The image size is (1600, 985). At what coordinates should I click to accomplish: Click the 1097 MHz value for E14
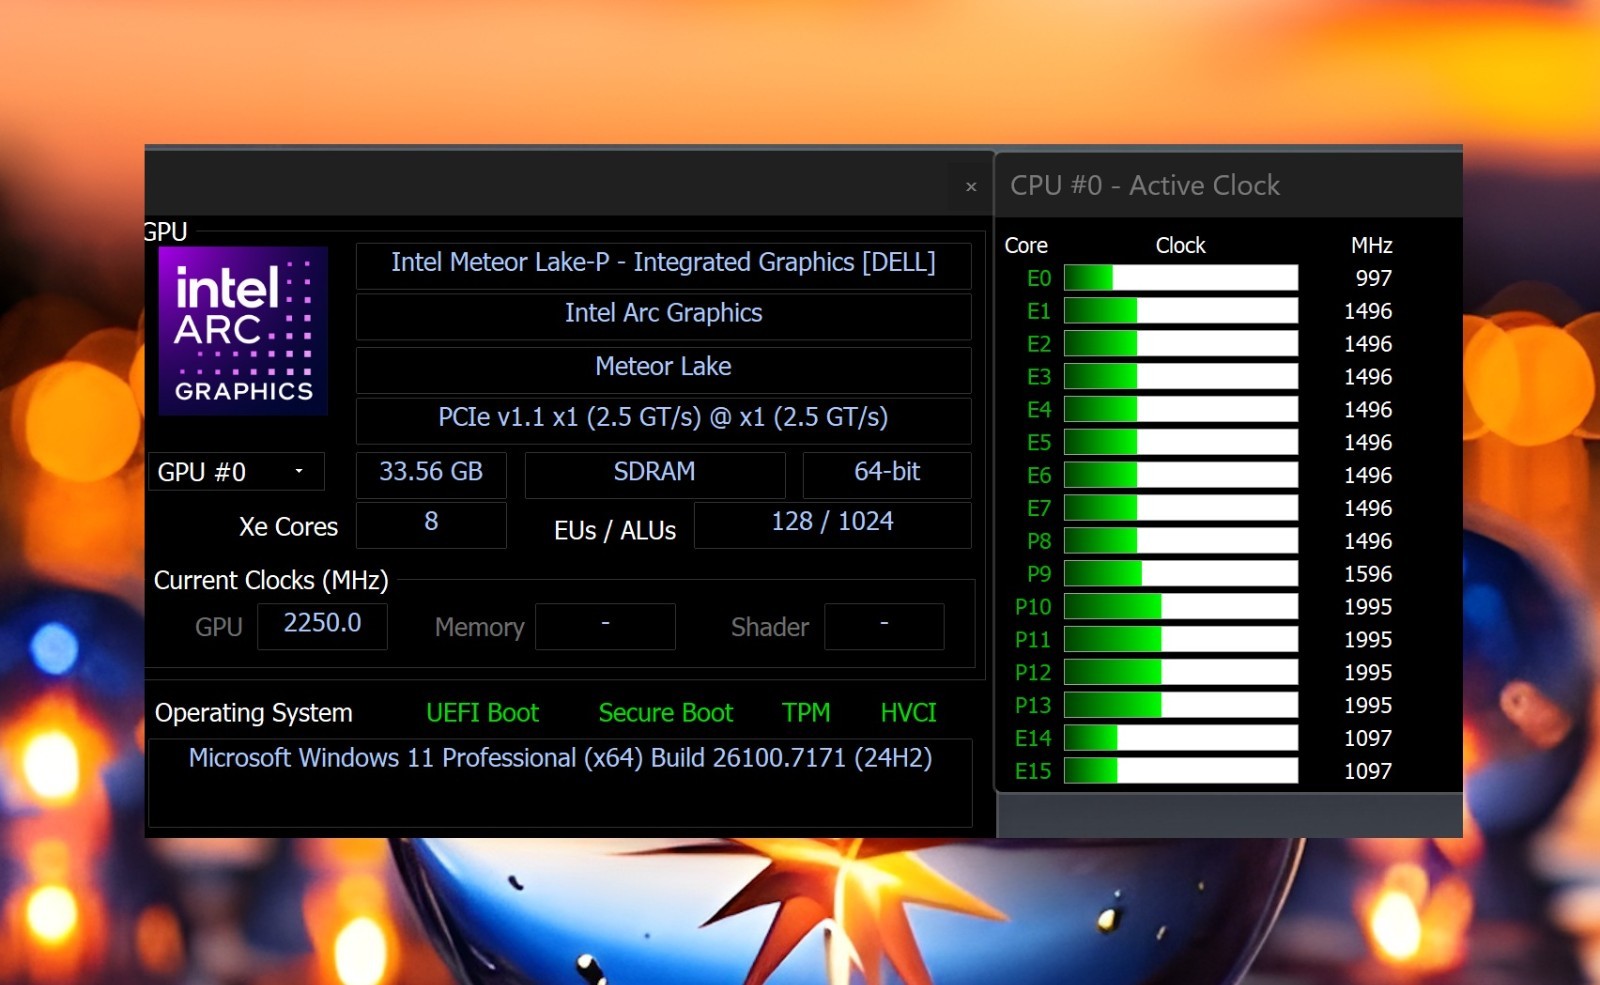coord(1368,738)
